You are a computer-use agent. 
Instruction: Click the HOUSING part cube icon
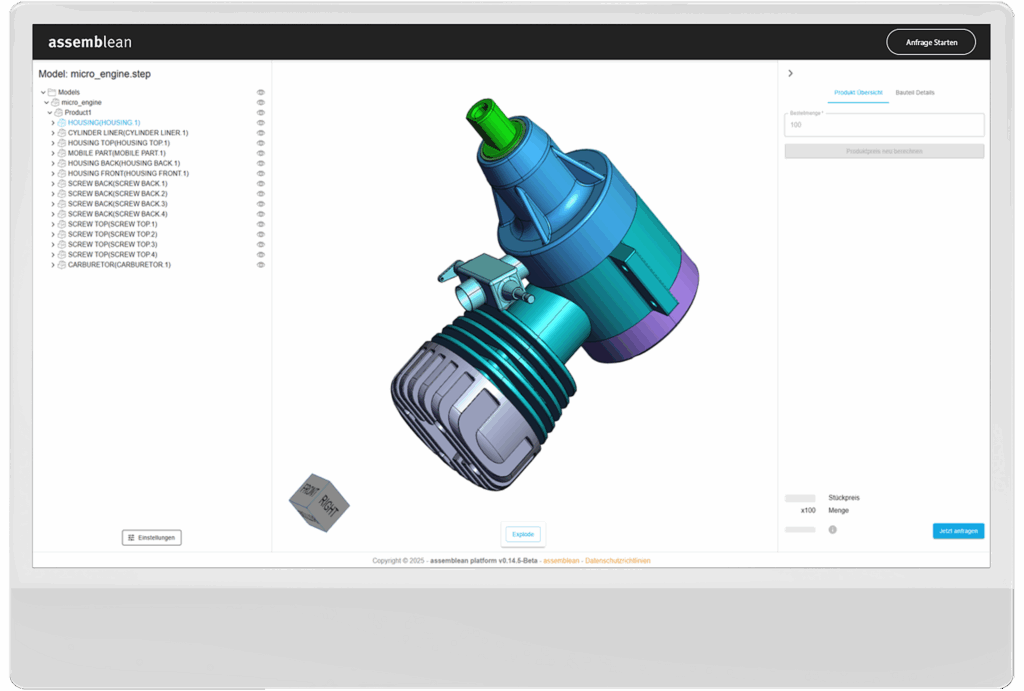point(61,123)
